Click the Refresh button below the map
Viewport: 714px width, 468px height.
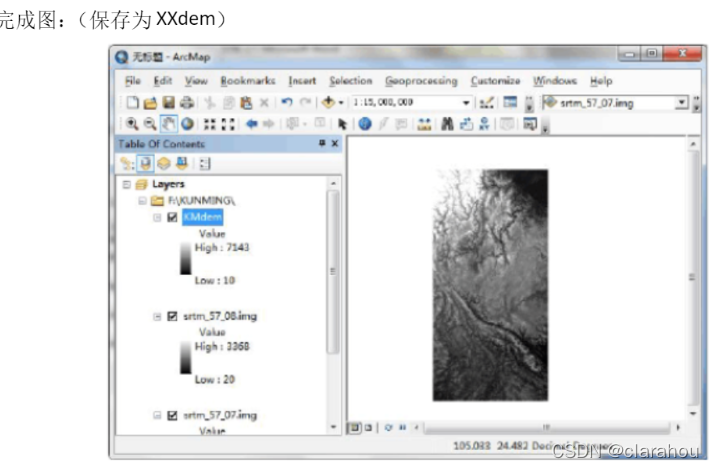388,427
